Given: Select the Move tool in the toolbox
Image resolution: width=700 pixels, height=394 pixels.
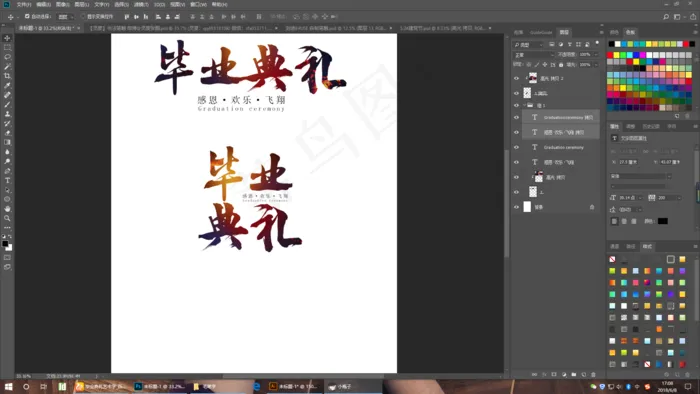Looking at the screenshot, I should pyautogui.click(x=7, y=38).
